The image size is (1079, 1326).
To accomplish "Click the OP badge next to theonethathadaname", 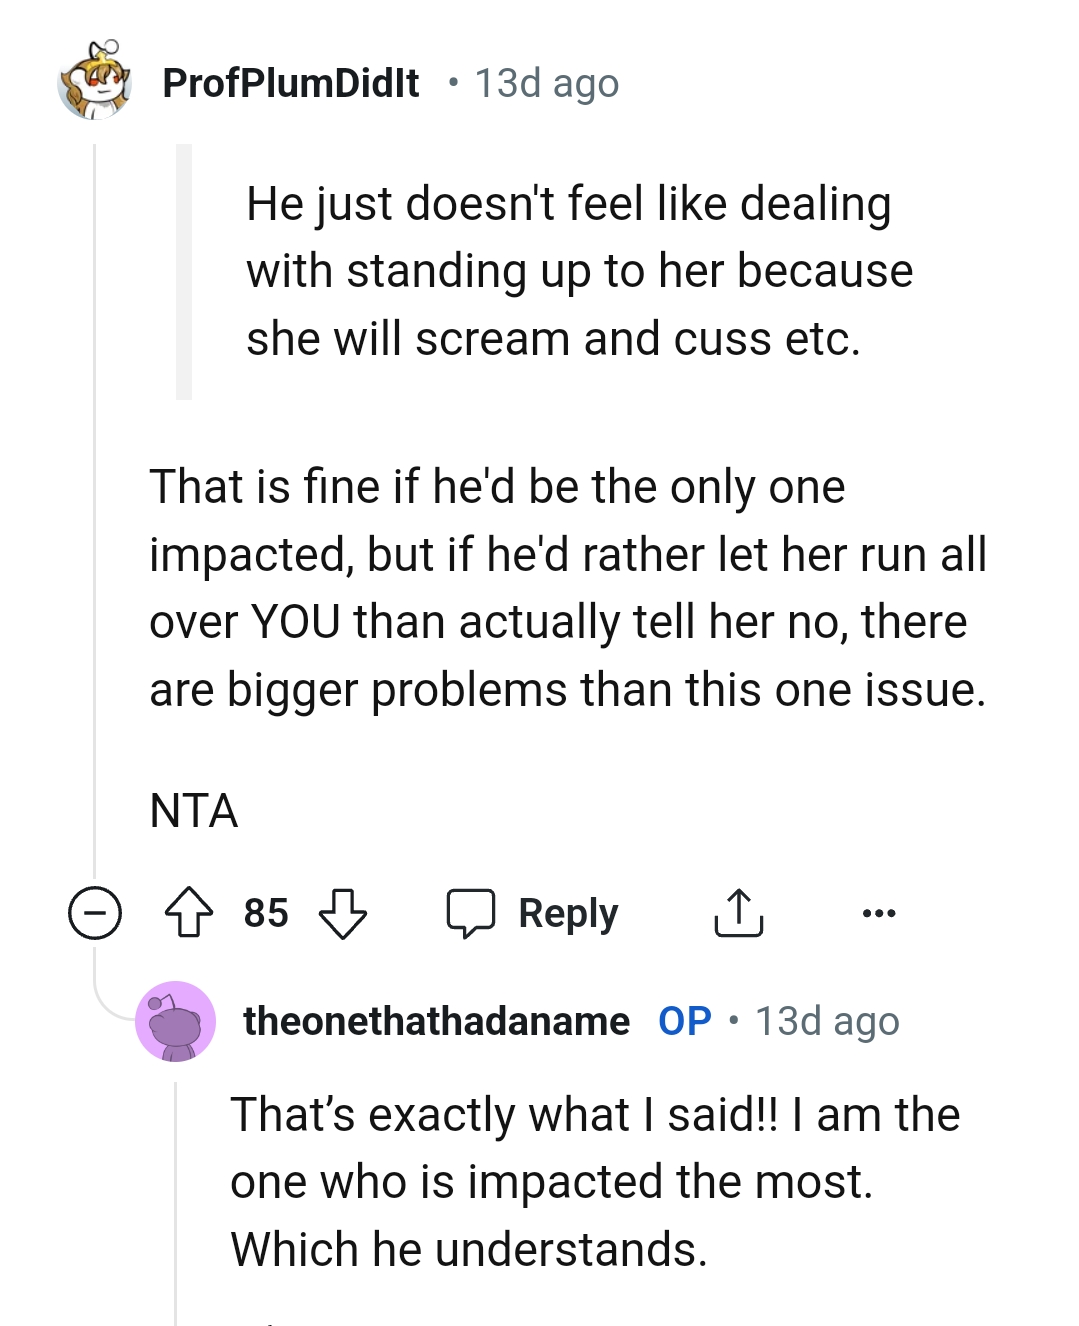I will [x=686, y=1021].
